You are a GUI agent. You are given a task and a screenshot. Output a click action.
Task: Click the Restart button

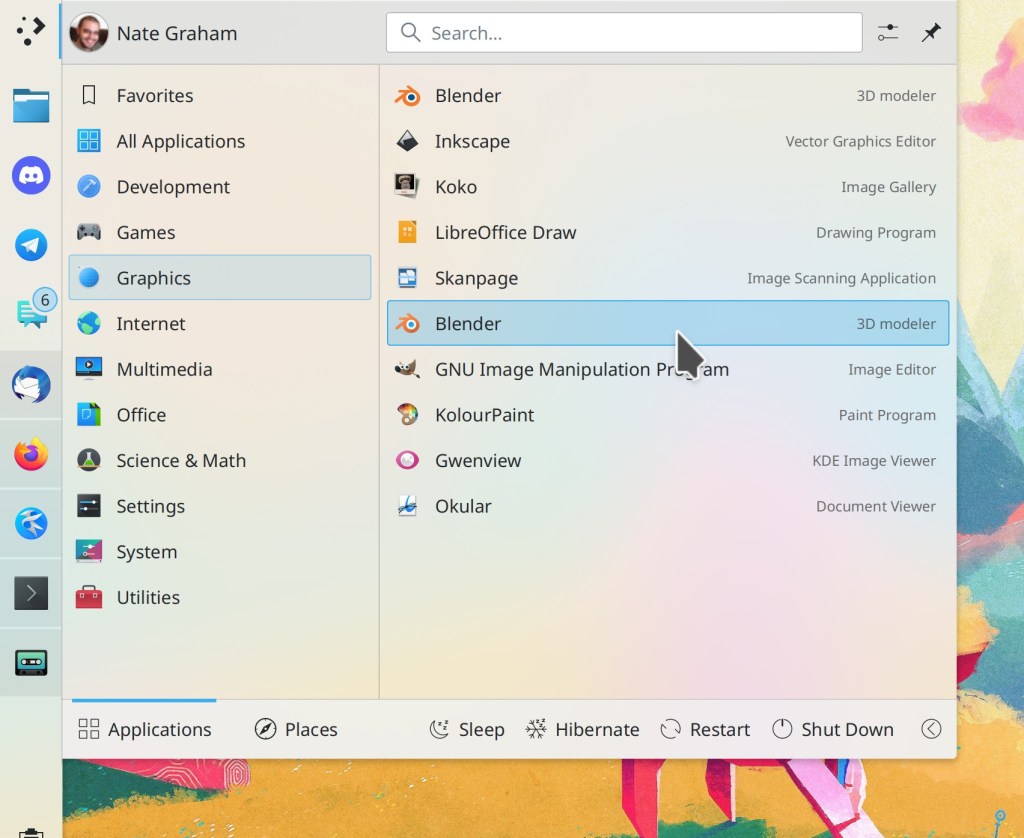click(705, 729)
